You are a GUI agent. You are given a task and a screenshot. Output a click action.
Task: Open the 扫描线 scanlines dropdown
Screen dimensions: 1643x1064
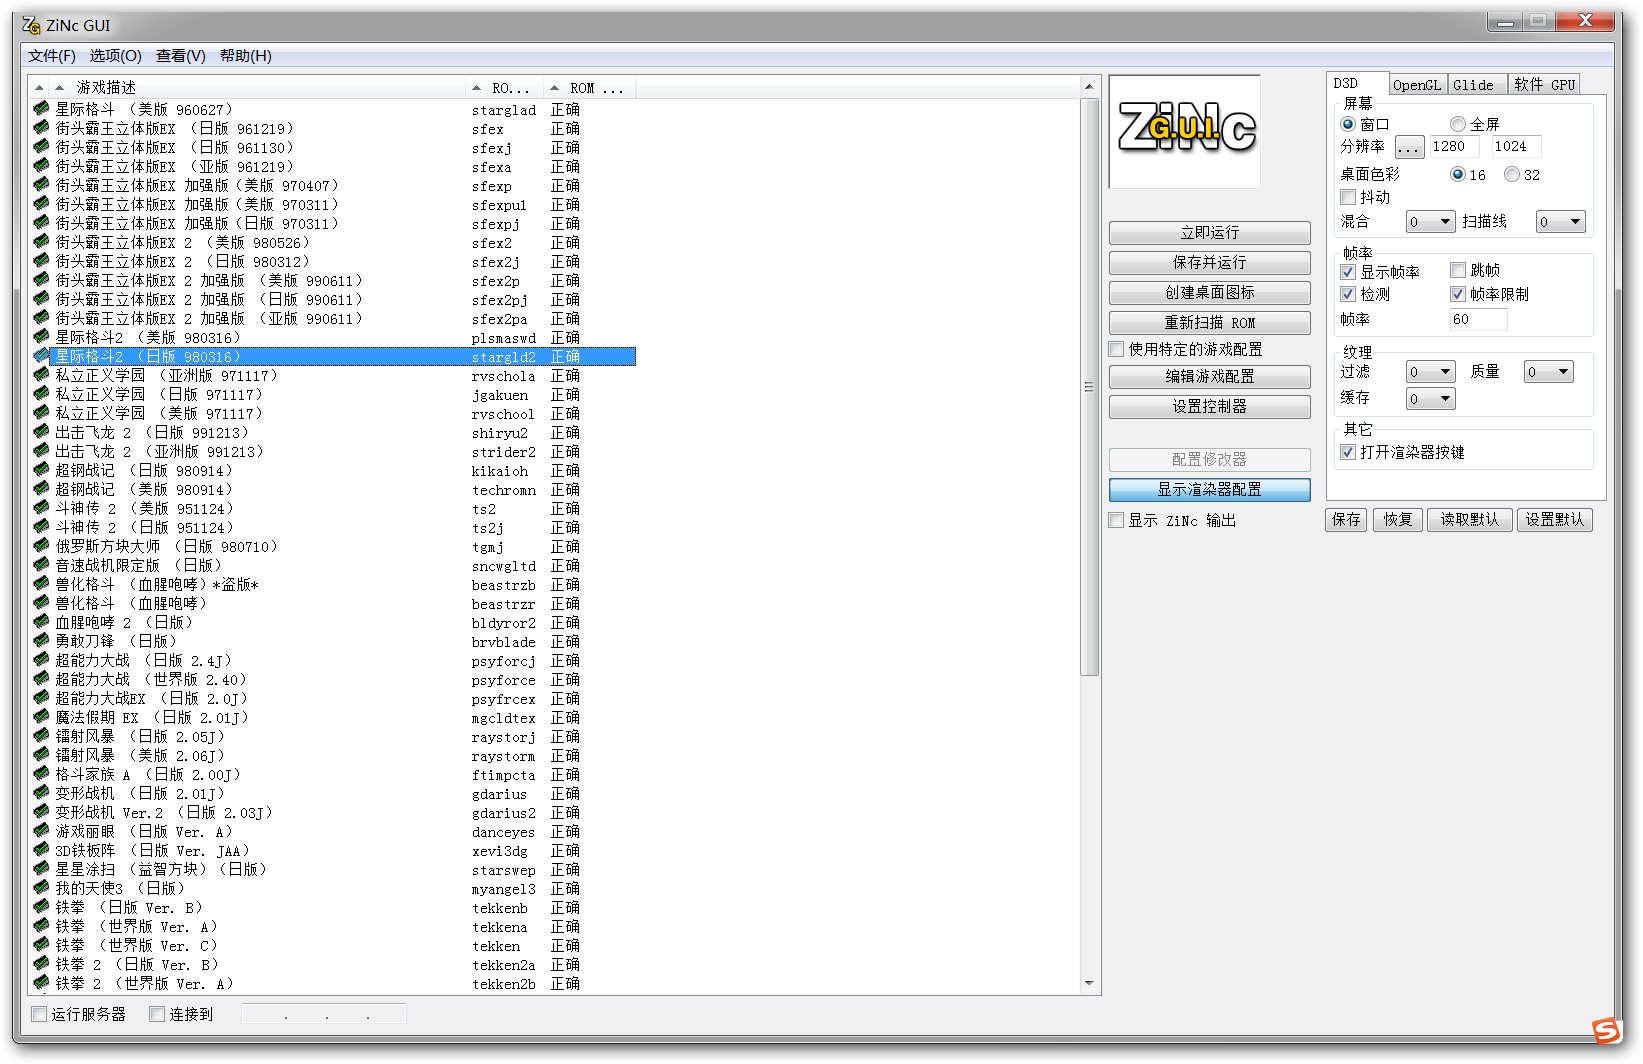coord(1561,222)
